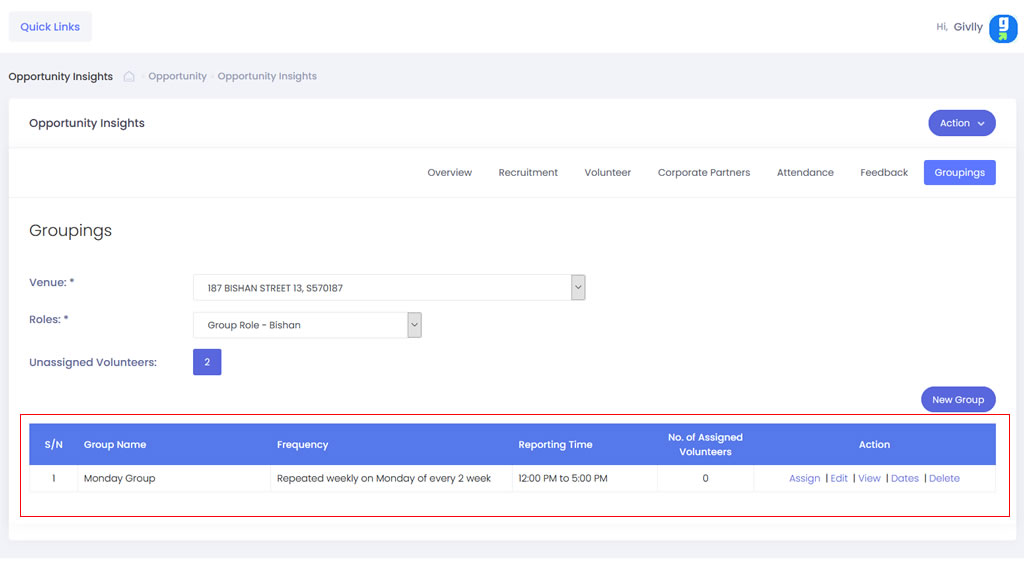Open the Venue dropdown list
Image resolution: width=1024 pixels, height=576 pixels.
click(x=389, y=288)
